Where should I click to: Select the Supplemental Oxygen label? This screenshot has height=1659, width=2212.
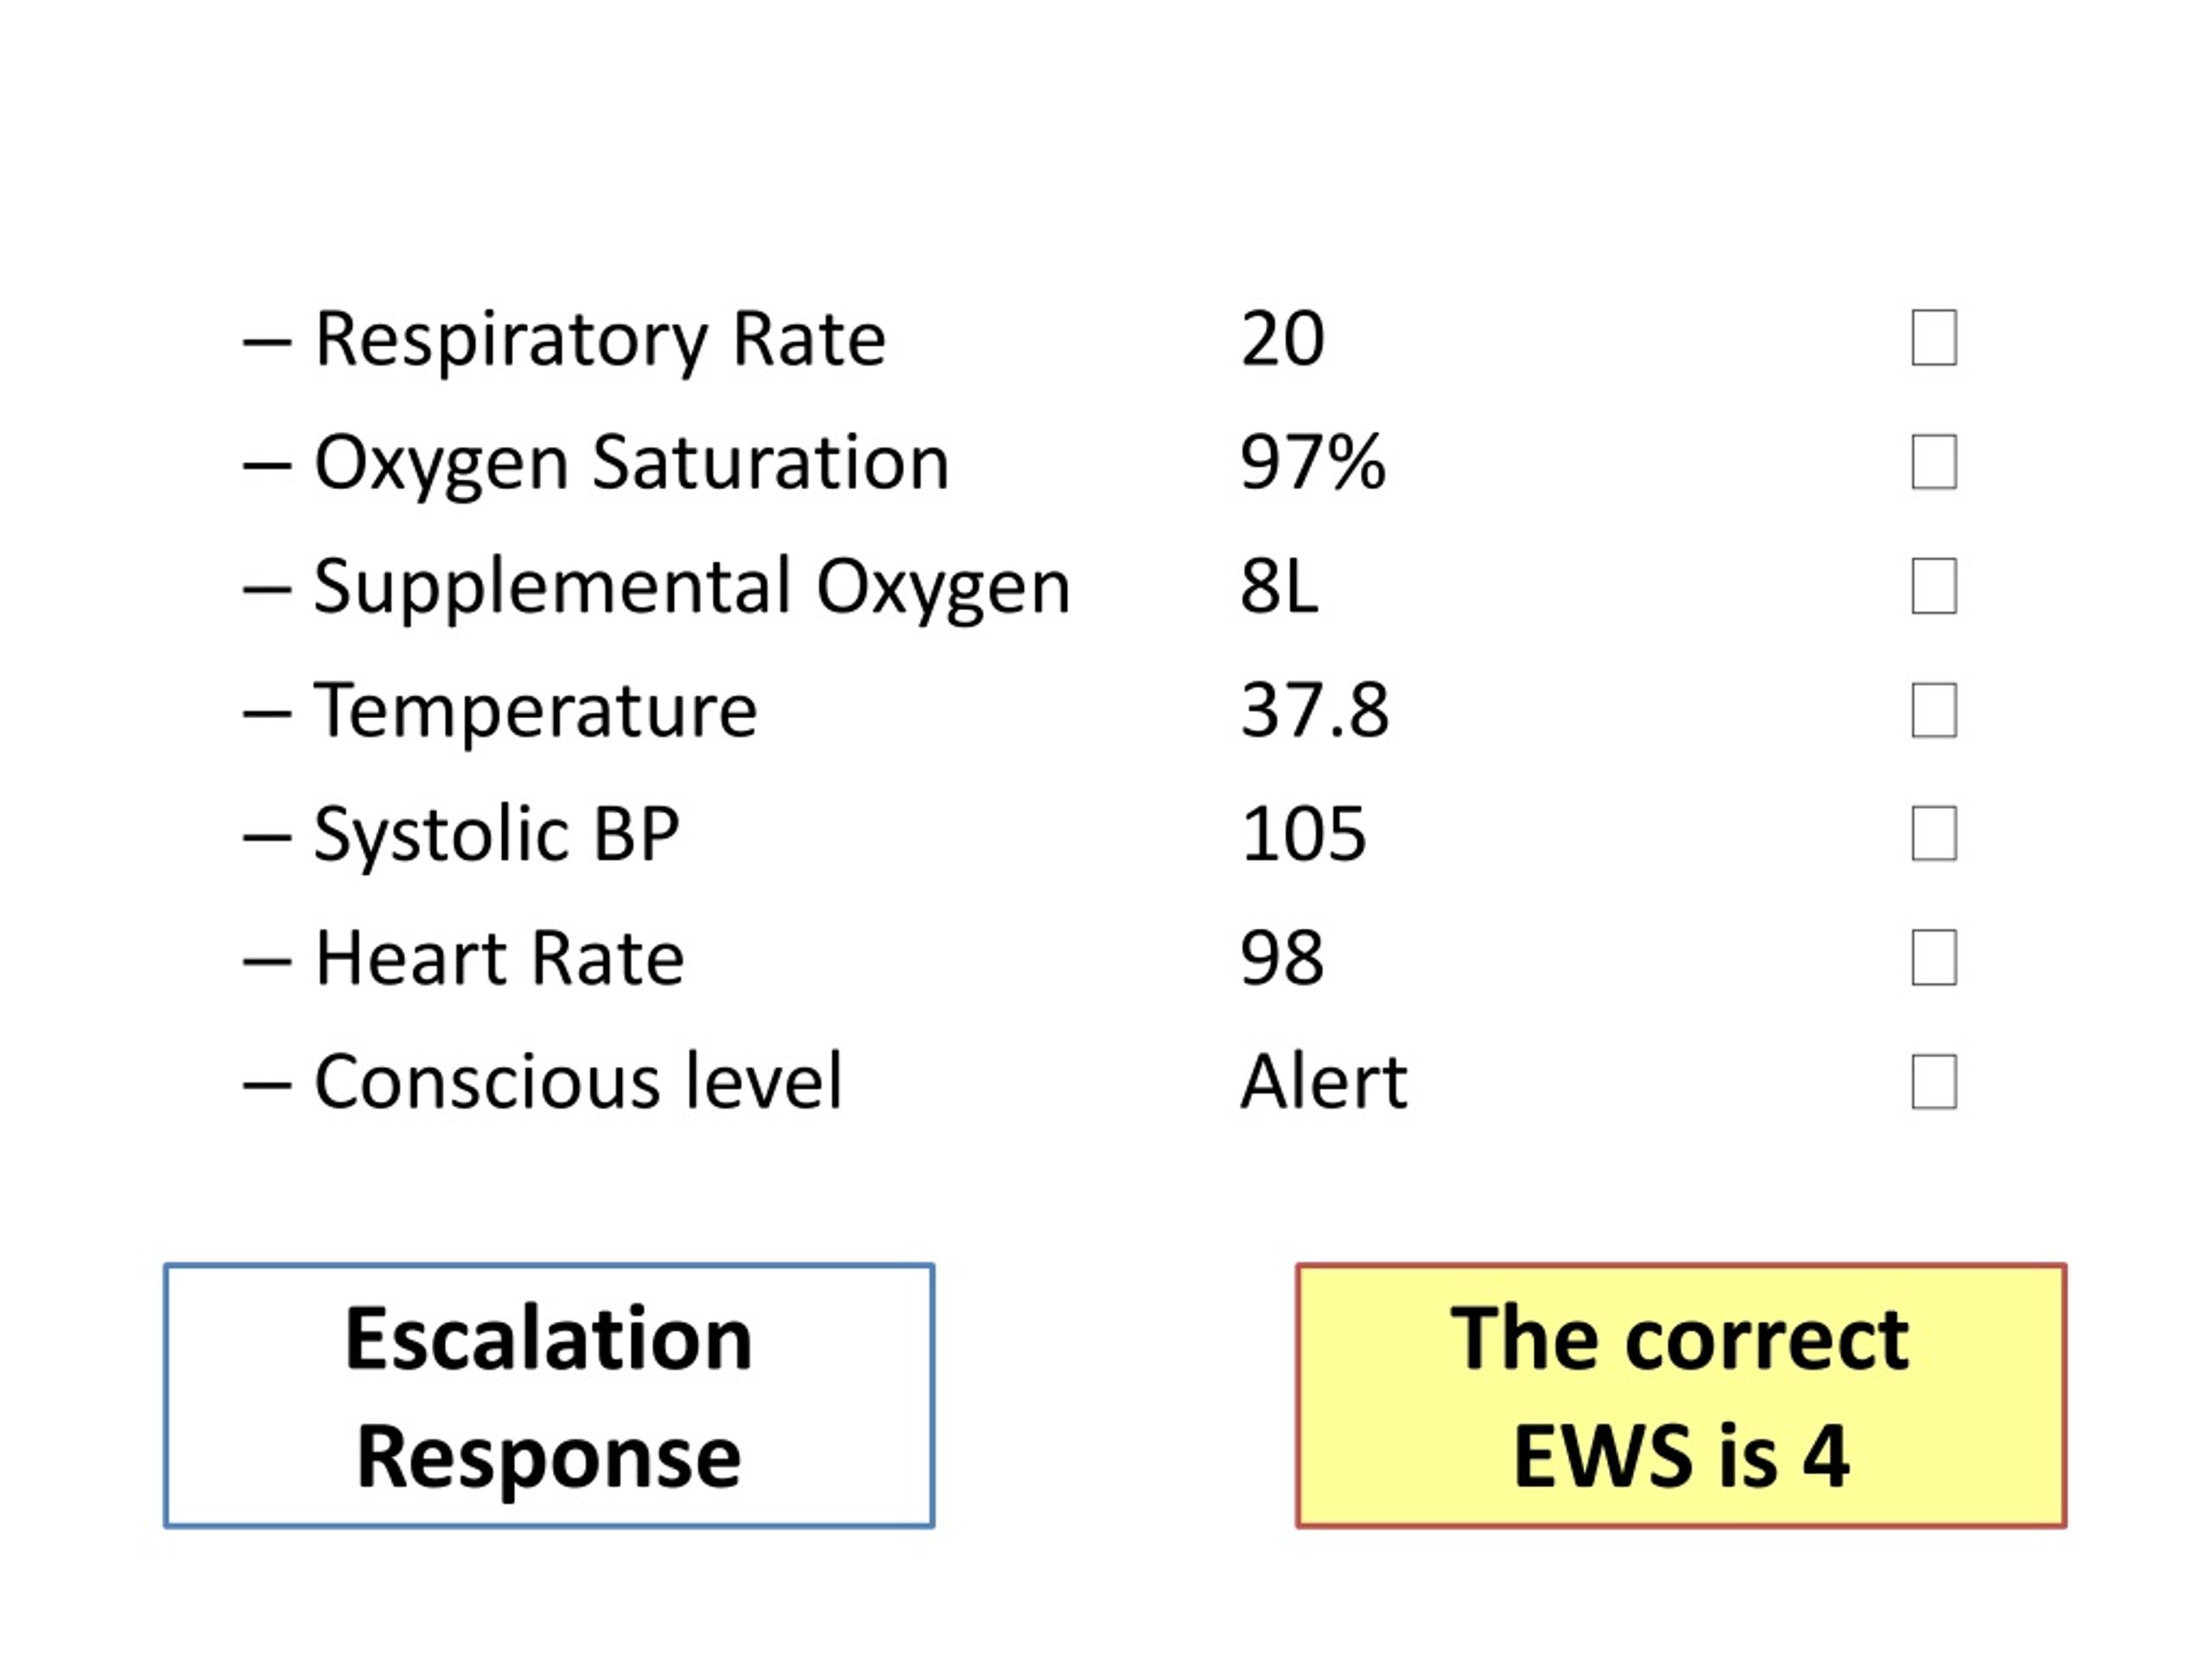click(692, 590)
